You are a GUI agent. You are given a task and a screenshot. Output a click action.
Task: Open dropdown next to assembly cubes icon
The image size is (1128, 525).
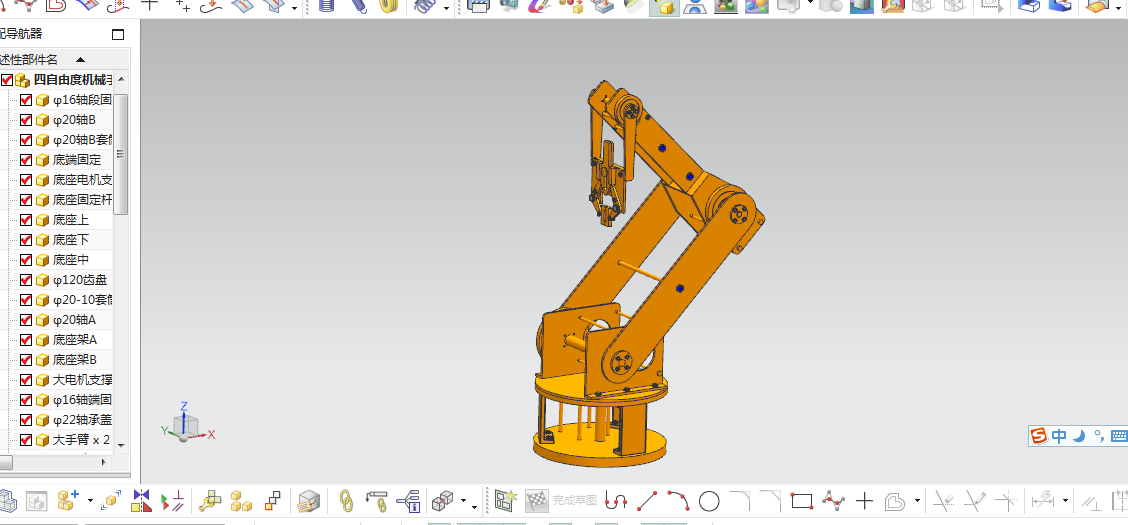pos(464,501)
